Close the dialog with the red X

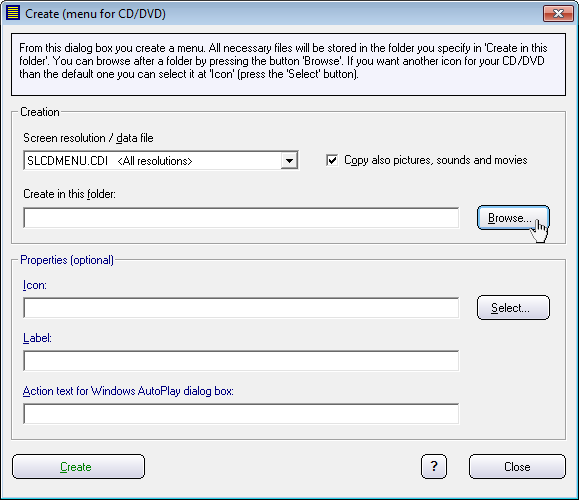558,13
